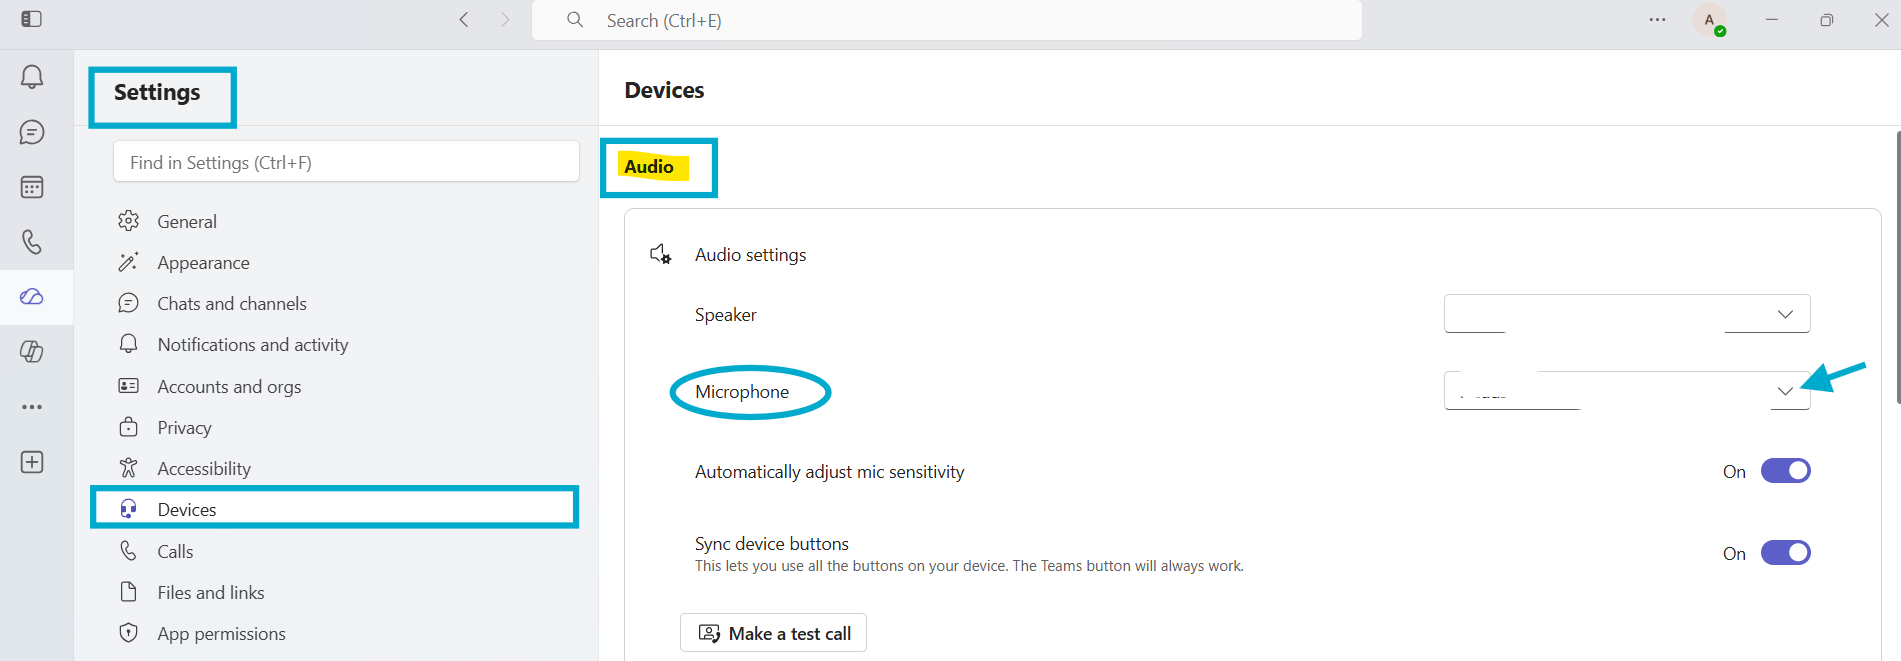Click the gear icon beside General
This screenshot has height=661, width=1901.
tap(129, 221)
